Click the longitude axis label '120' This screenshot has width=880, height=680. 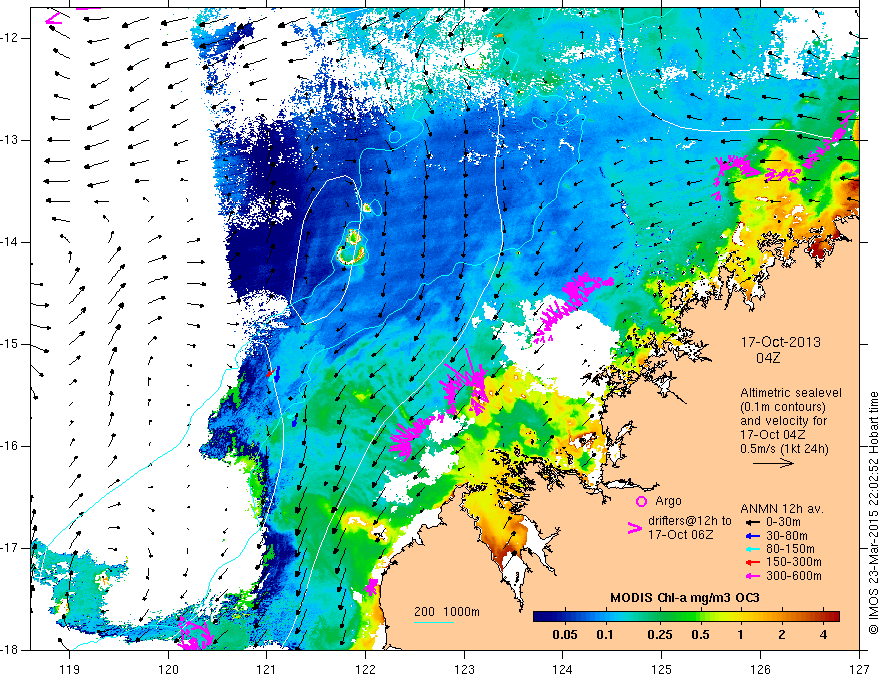pyautogui.click(x=168, y=669)
